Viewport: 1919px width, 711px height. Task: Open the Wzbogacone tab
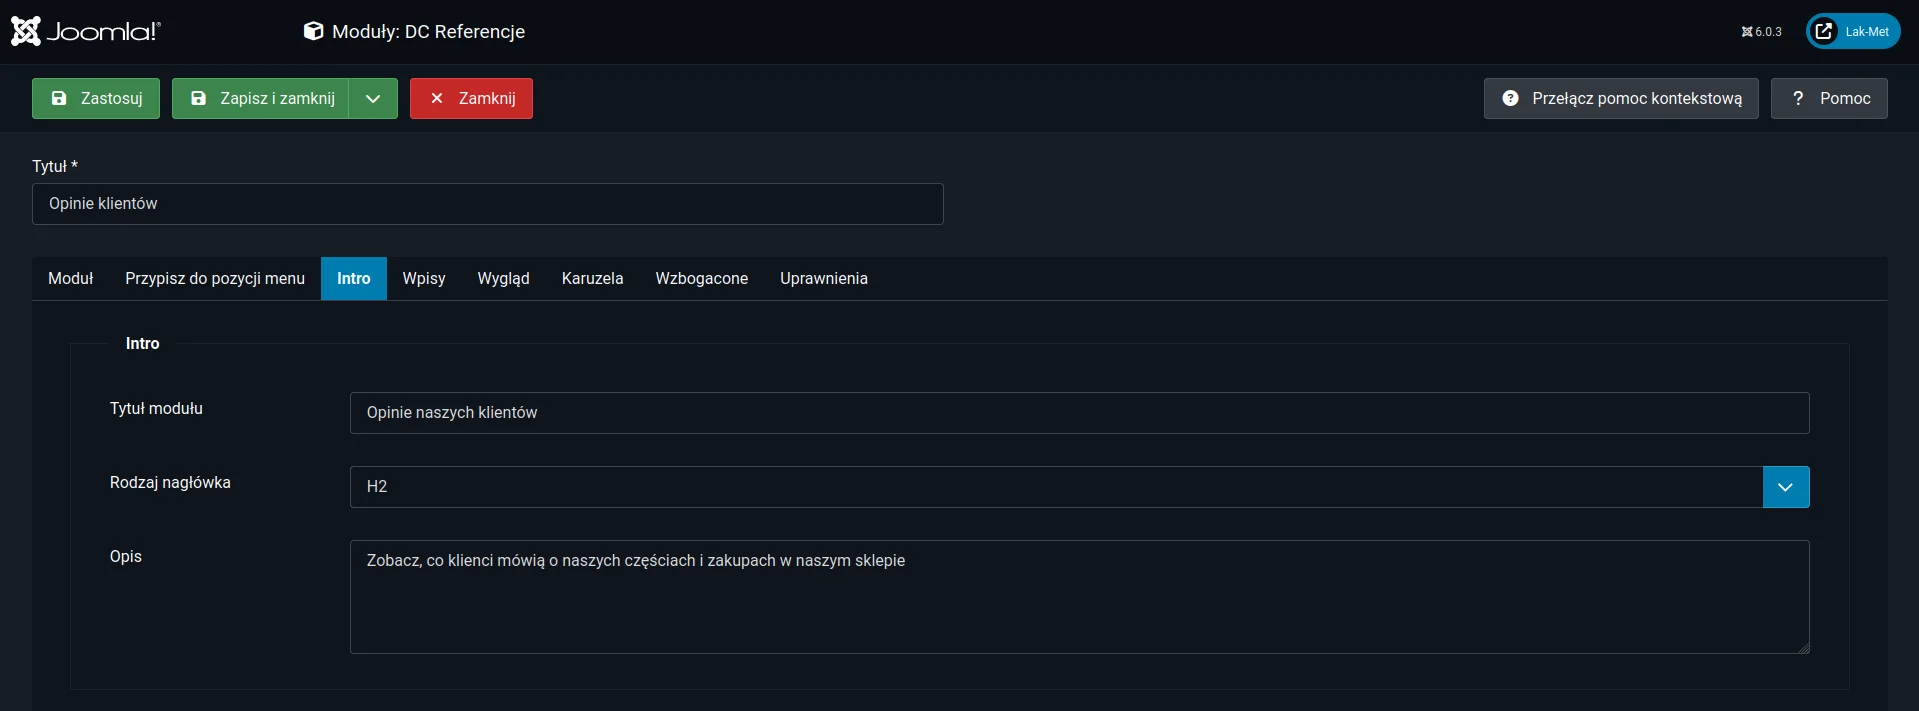702,279
